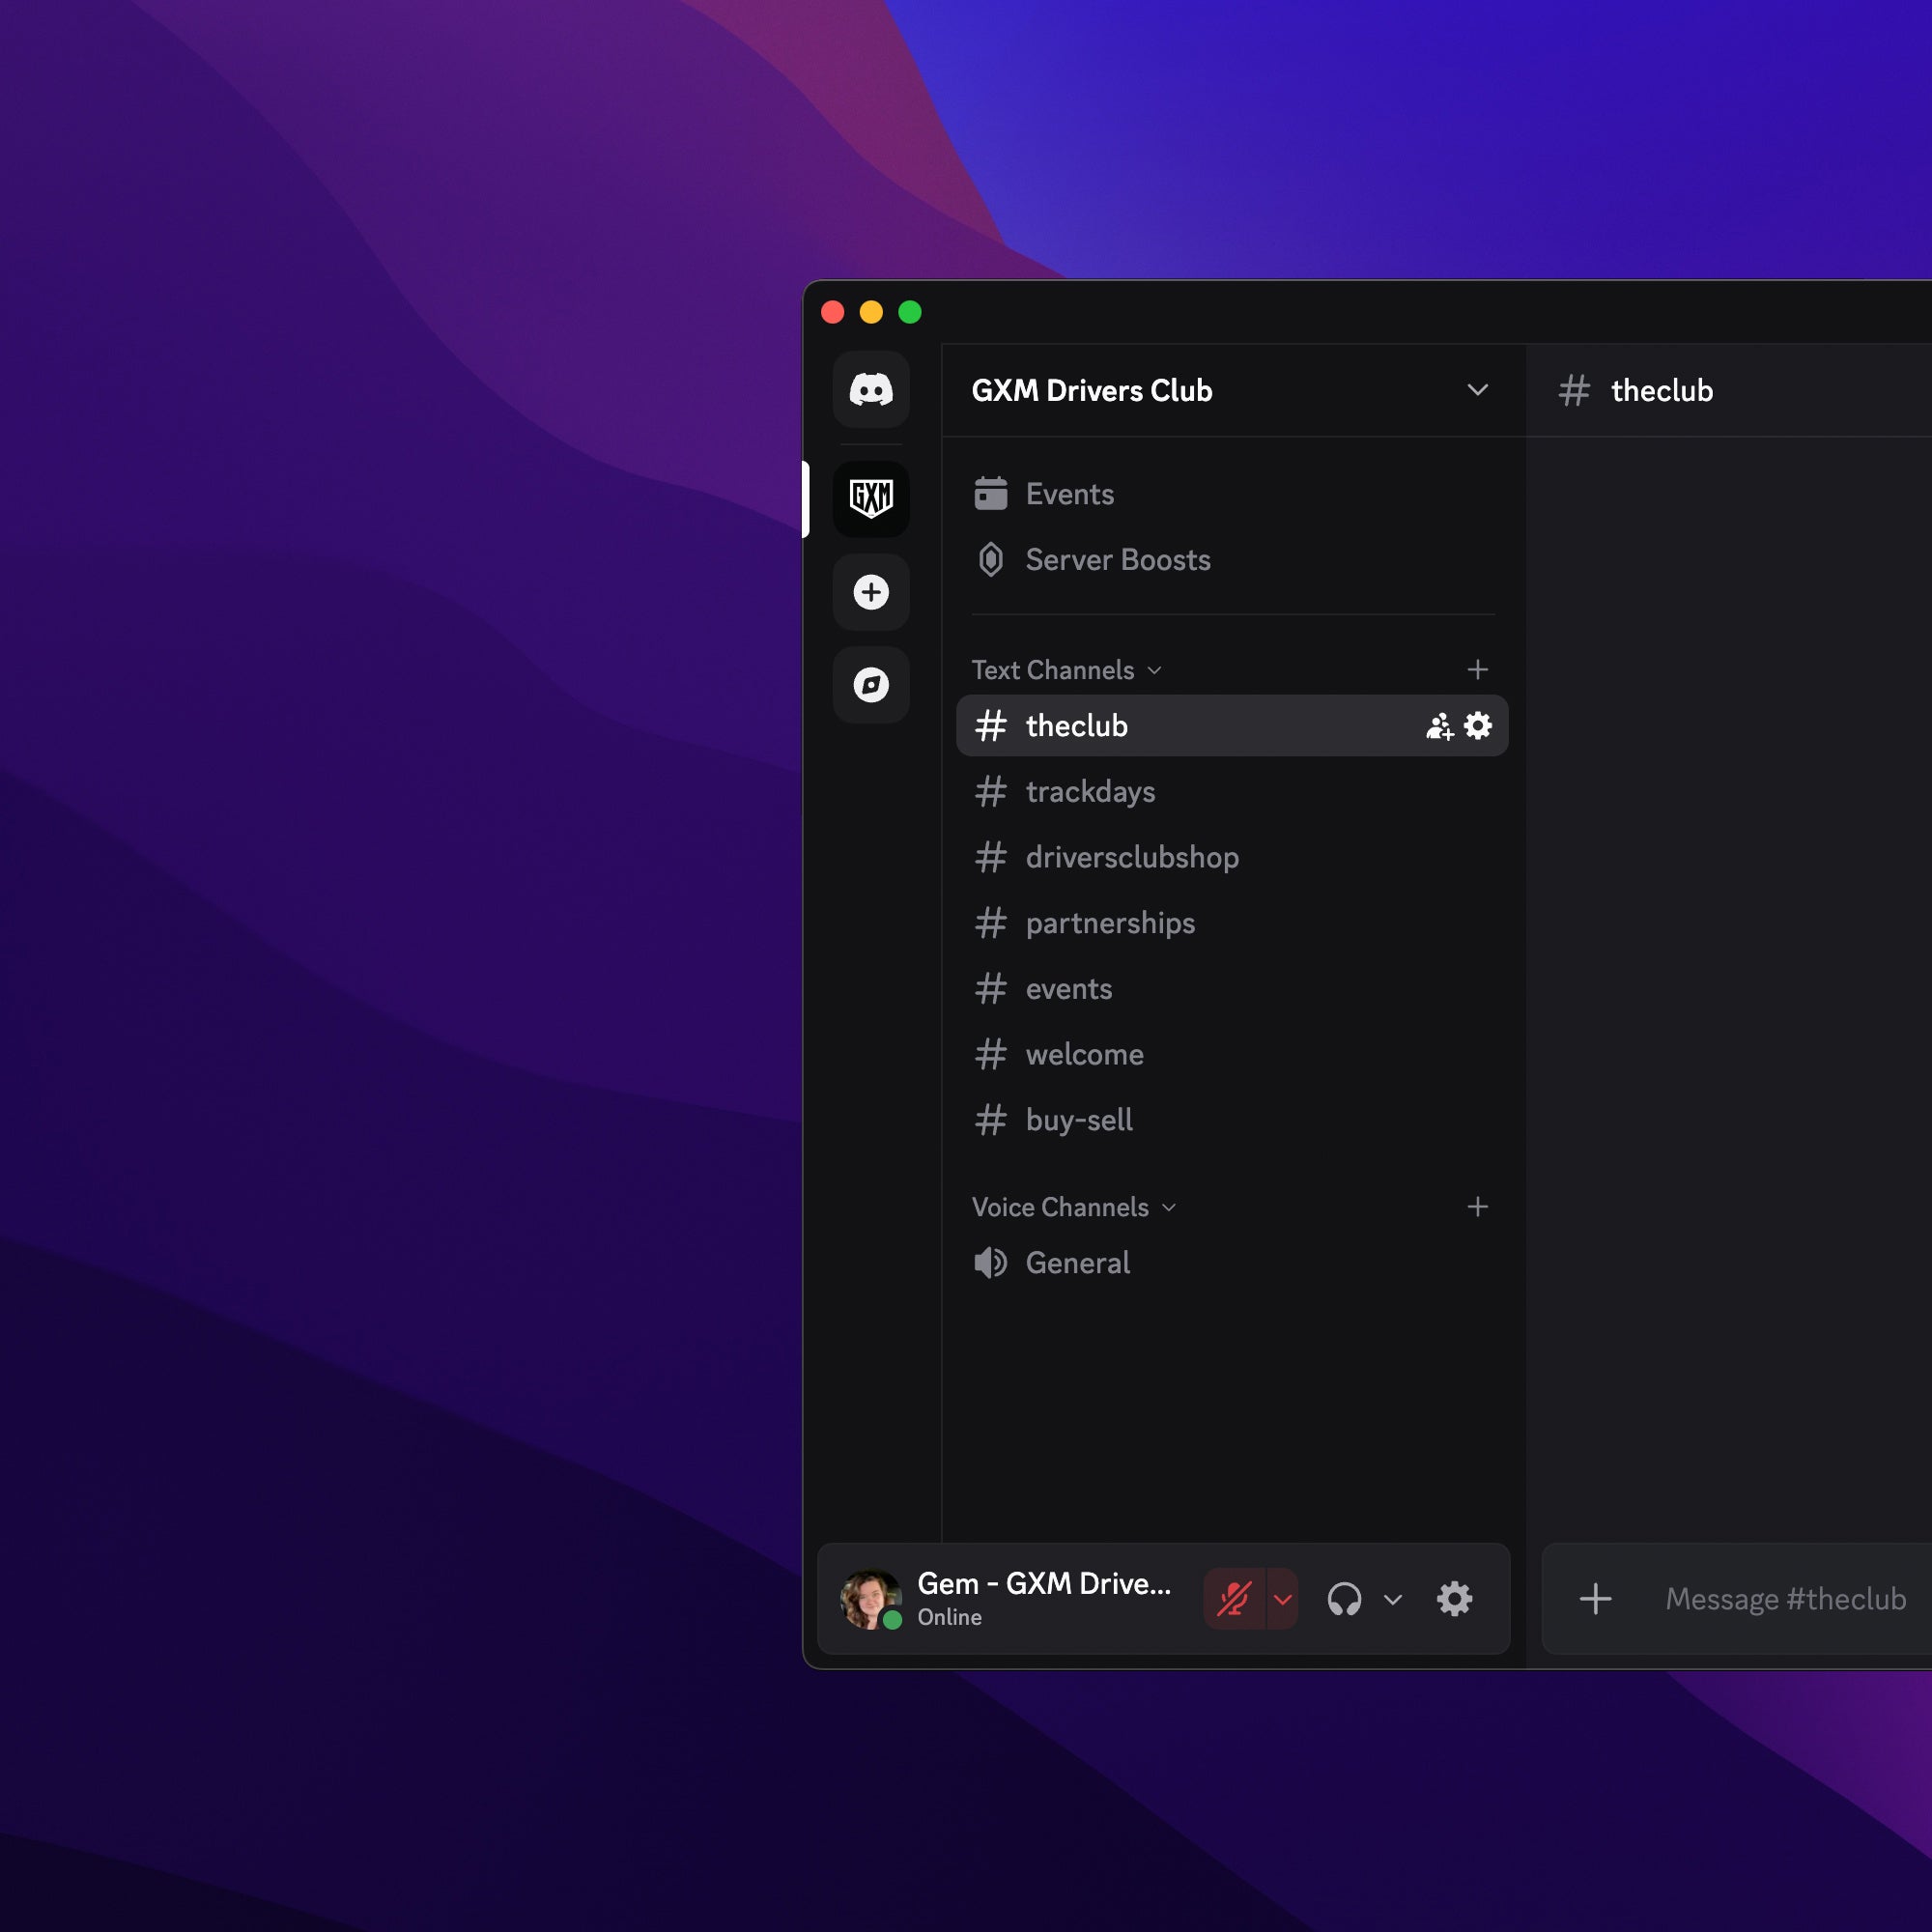Unmute the microphone

tap(1234, 1598)
